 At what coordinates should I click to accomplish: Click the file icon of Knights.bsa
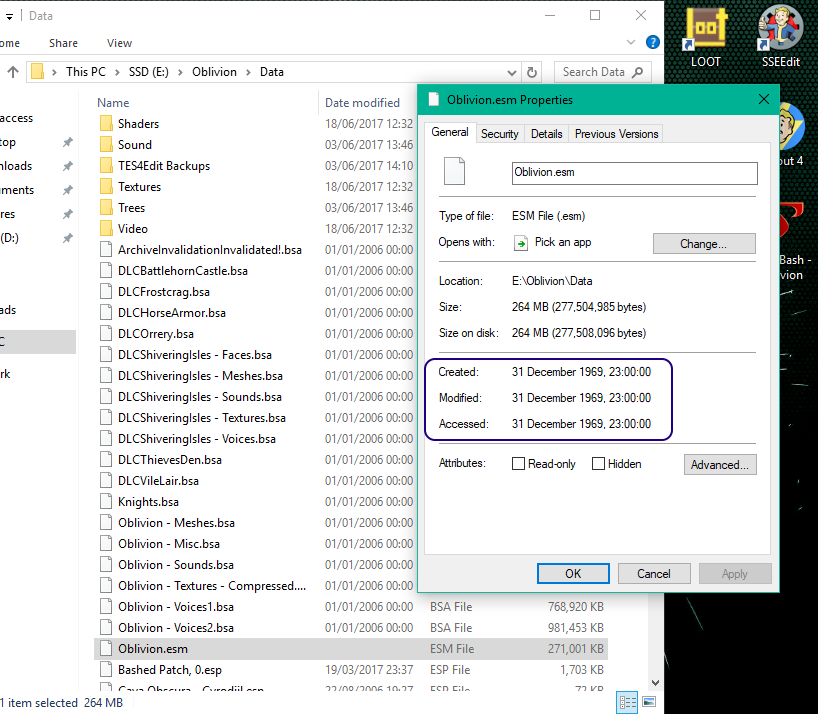[106, 502]
